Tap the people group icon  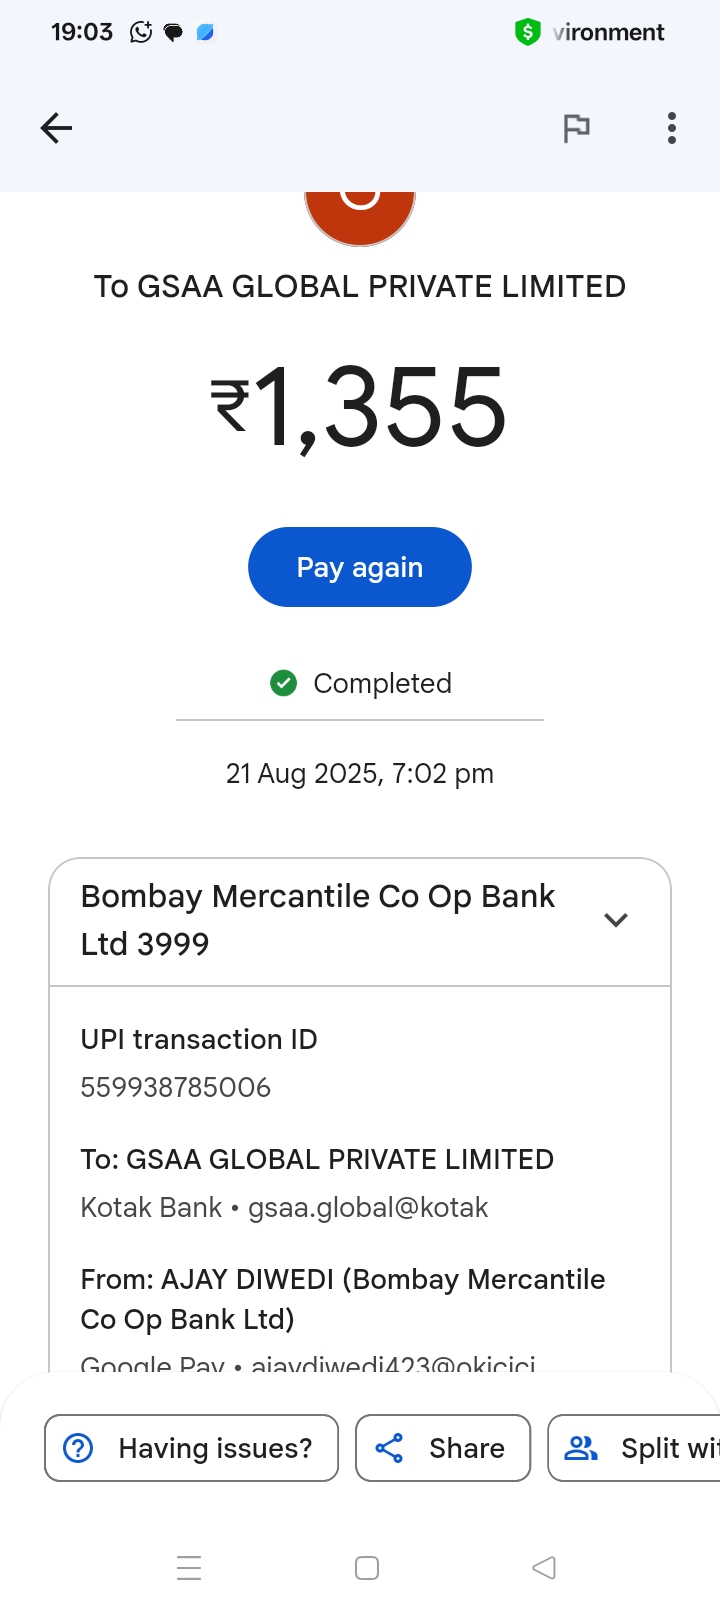pos(581,1448)
